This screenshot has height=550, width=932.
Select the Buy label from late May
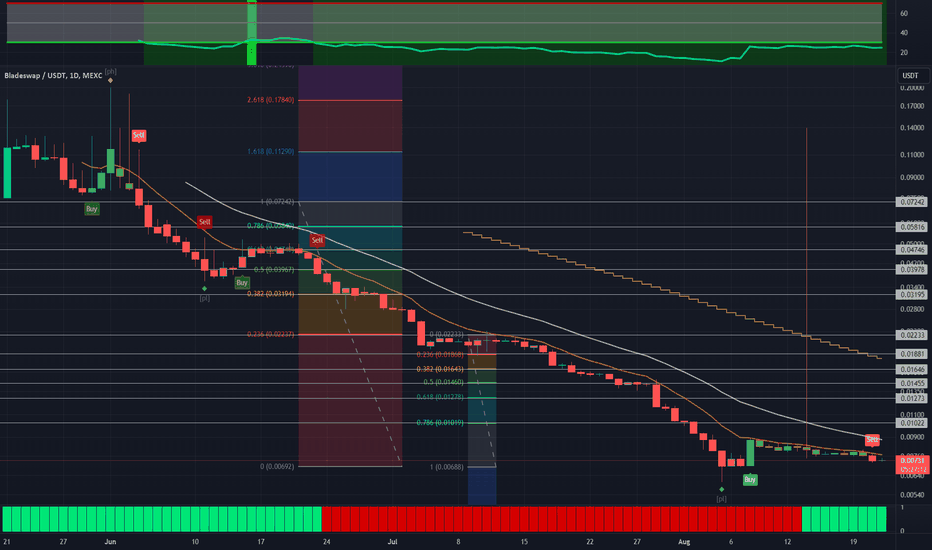92,209
